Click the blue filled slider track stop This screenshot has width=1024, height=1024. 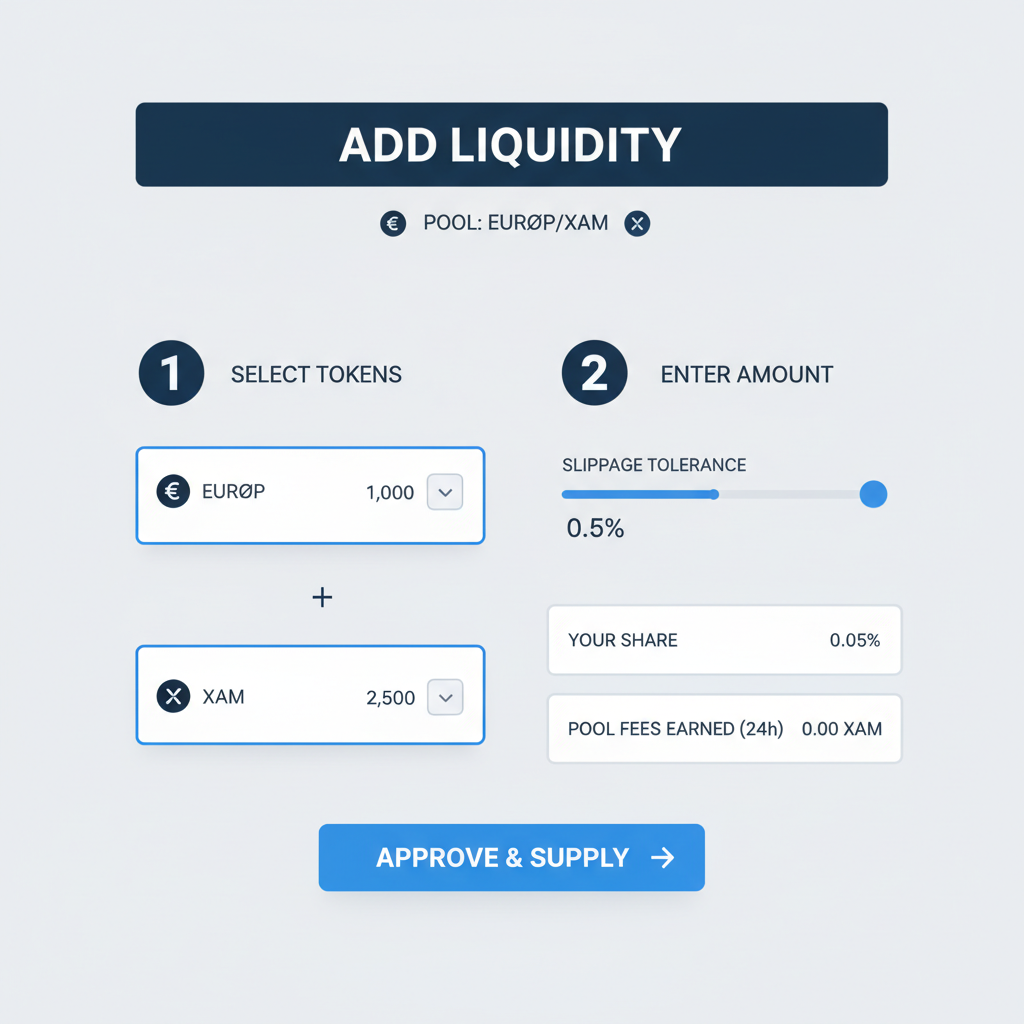716,494
